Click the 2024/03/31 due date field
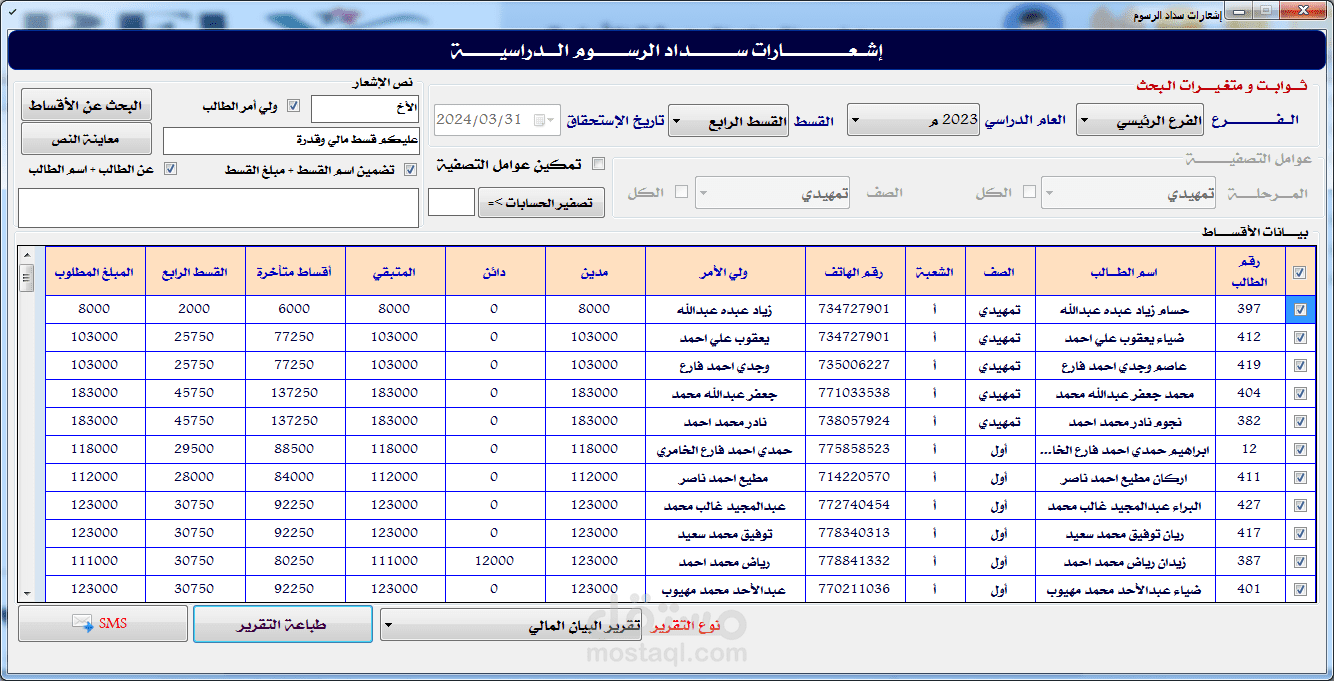The image size is (1334, 681). point(497,120)
